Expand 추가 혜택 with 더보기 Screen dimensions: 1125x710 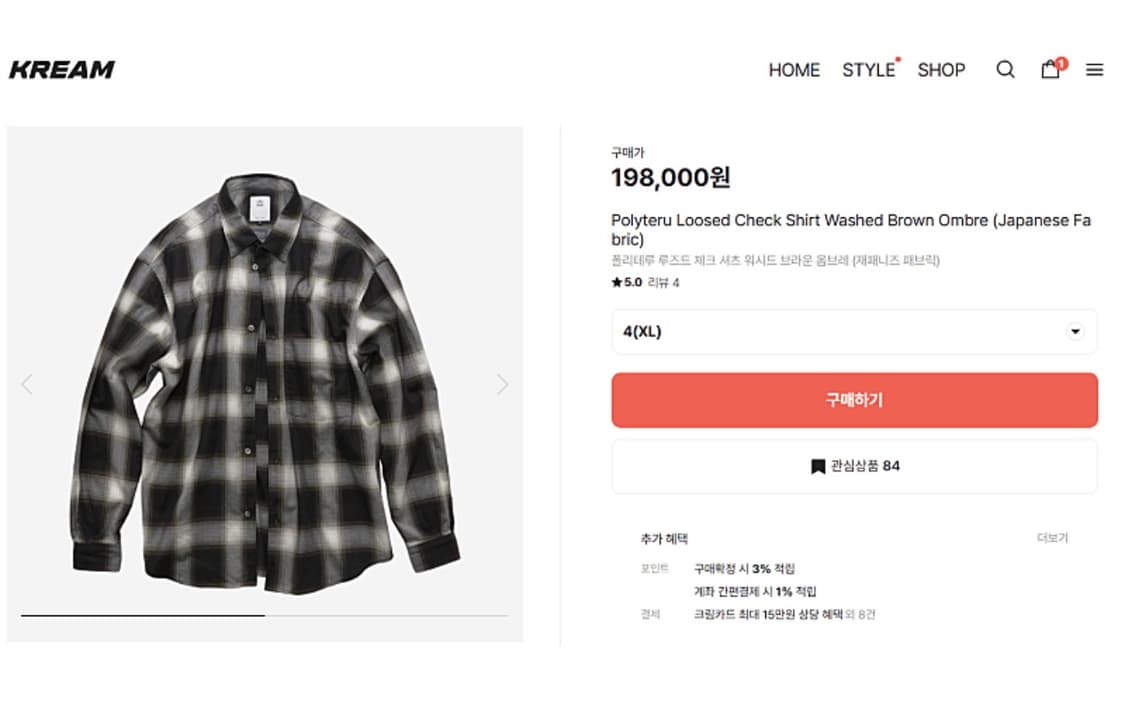[x=1052, y=538]
